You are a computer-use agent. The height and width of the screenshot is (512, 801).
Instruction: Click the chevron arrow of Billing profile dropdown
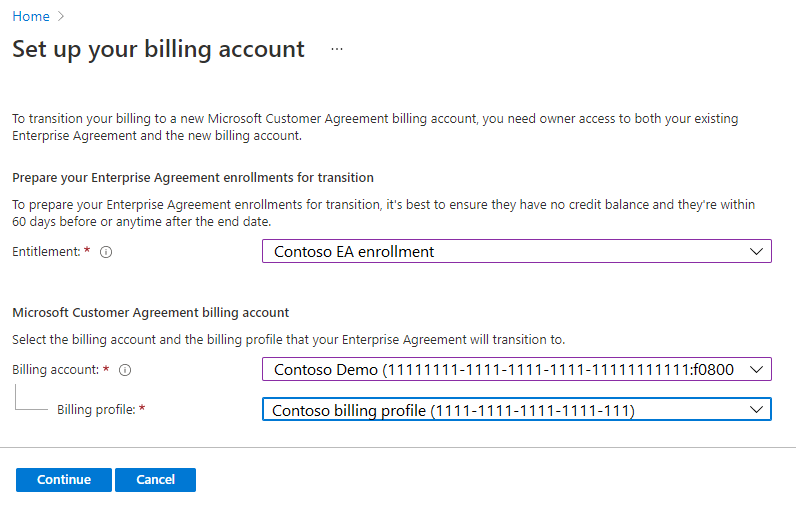[757, 410]
